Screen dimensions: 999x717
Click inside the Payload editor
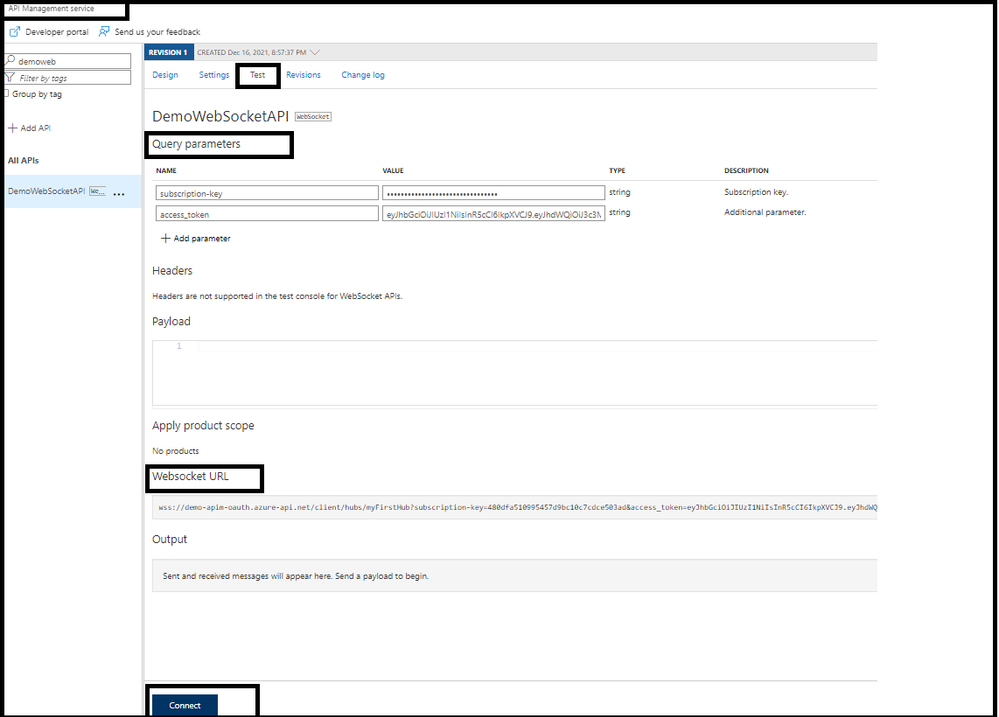[x=515, y=373]
